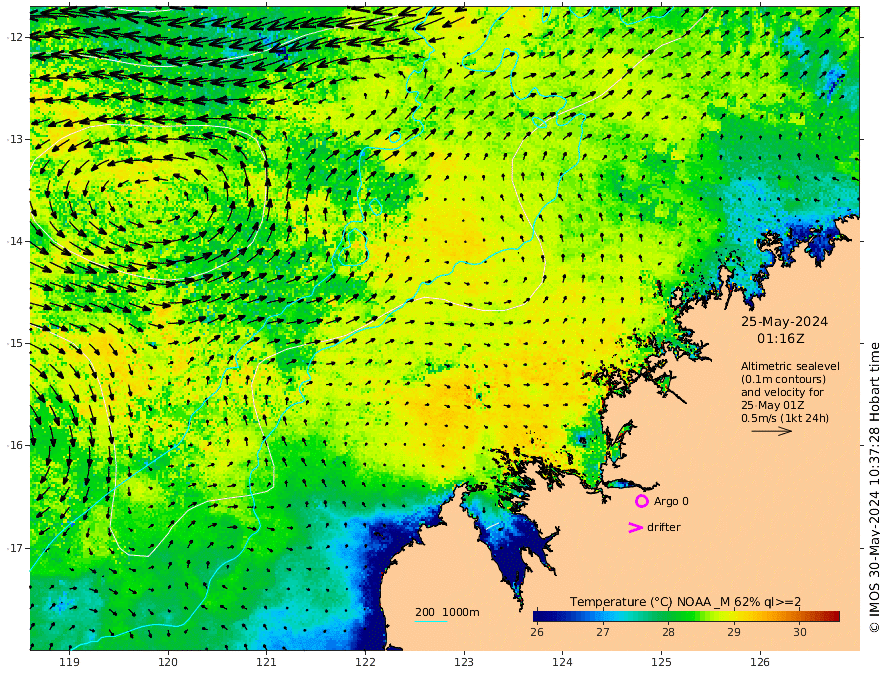Click the longitude 119 axis label
The width and height of the screenshot is (880, 680).
point(69,663)
